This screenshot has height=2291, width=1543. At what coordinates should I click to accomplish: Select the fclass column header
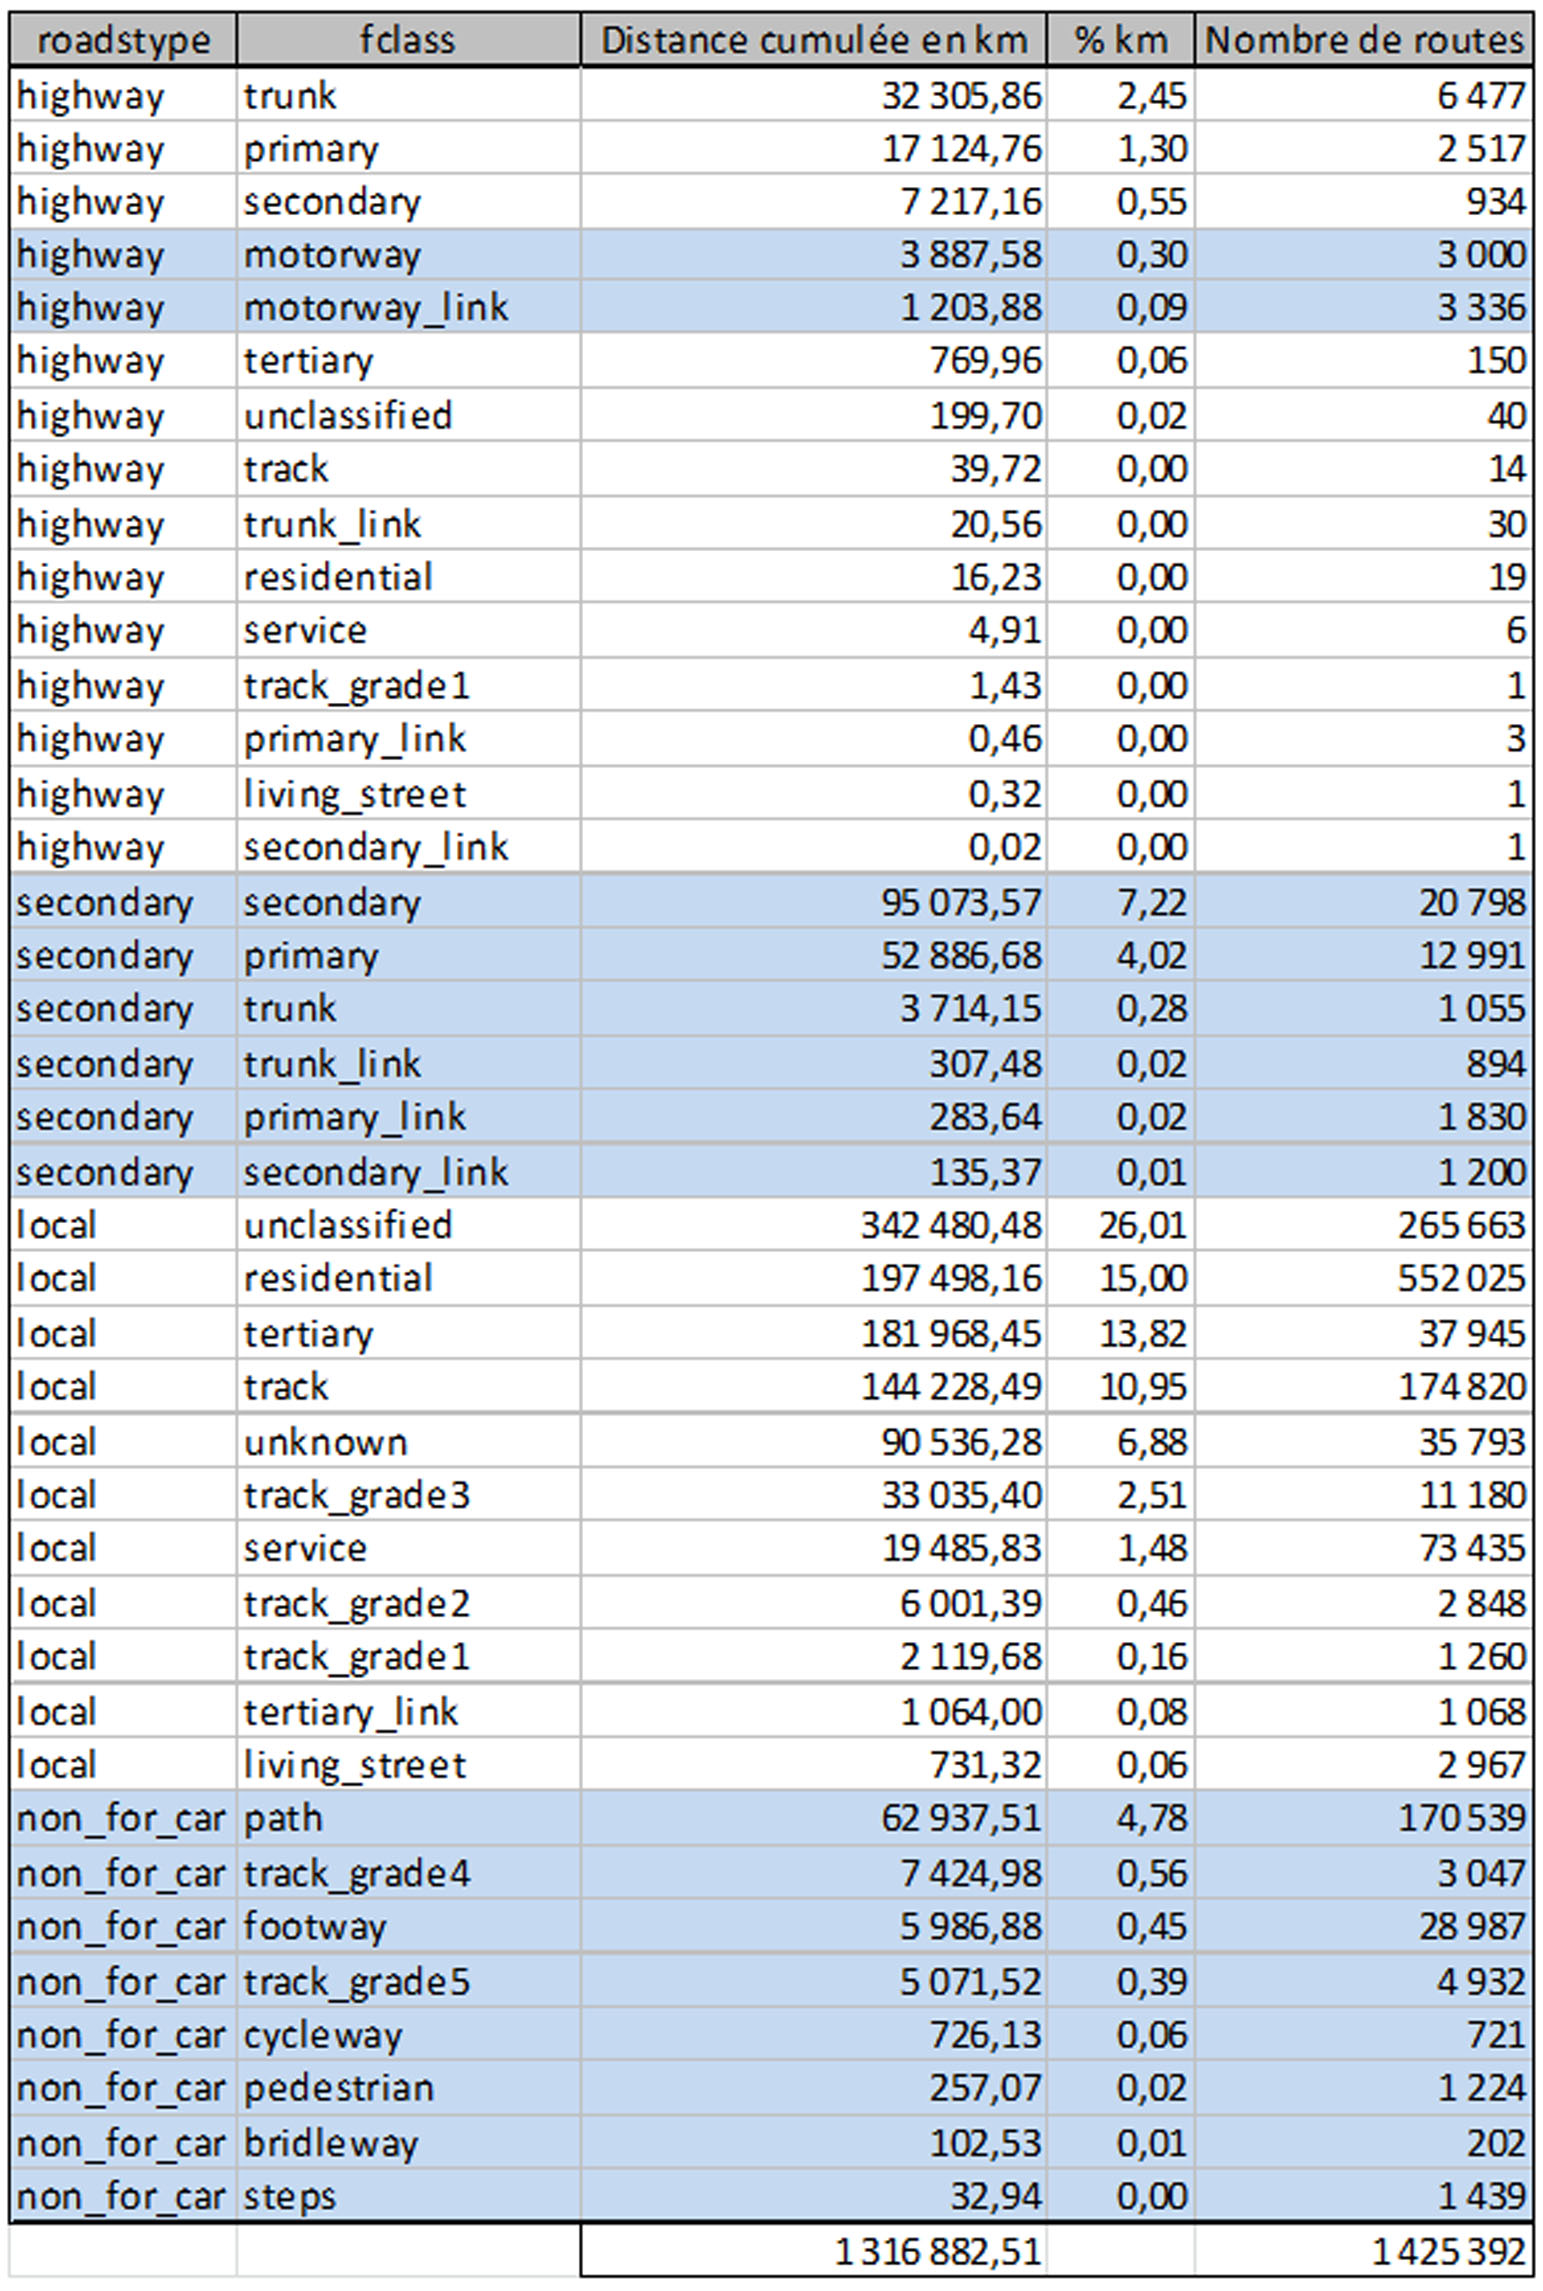coord(407,40)
